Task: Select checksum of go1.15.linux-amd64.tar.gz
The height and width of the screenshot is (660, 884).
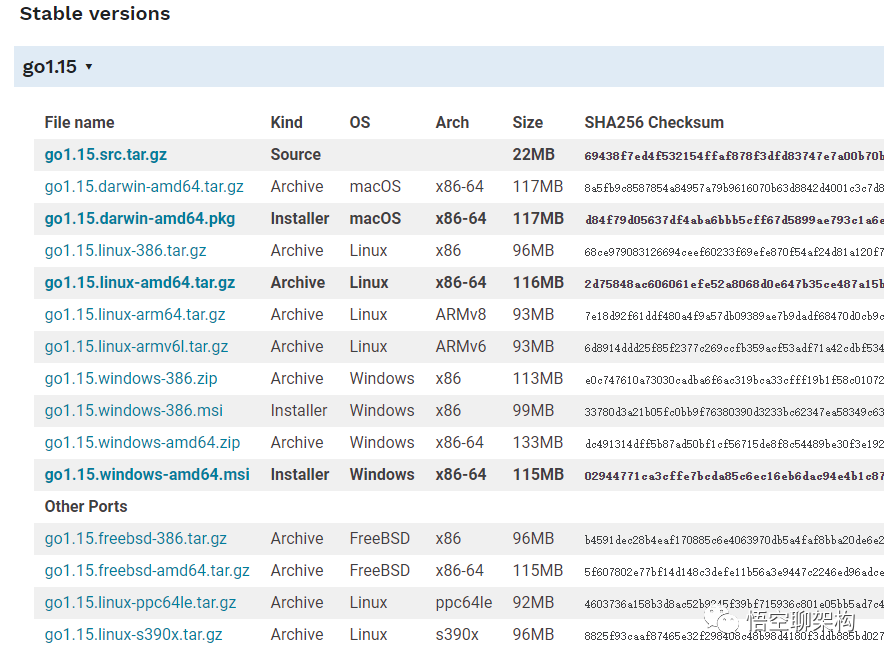Action: pos(734,284)
